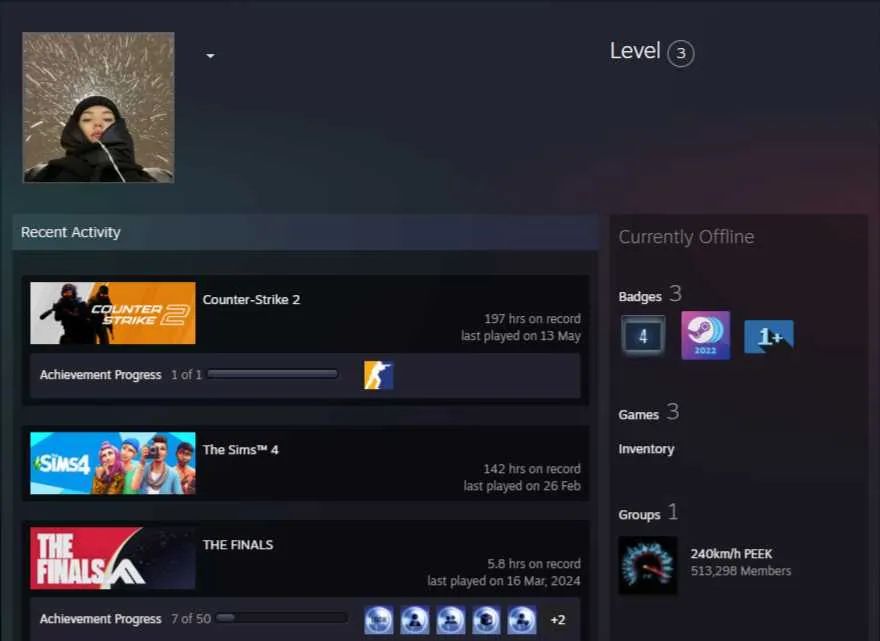Click the '5.8 hrs on record' text

(534, 564)
